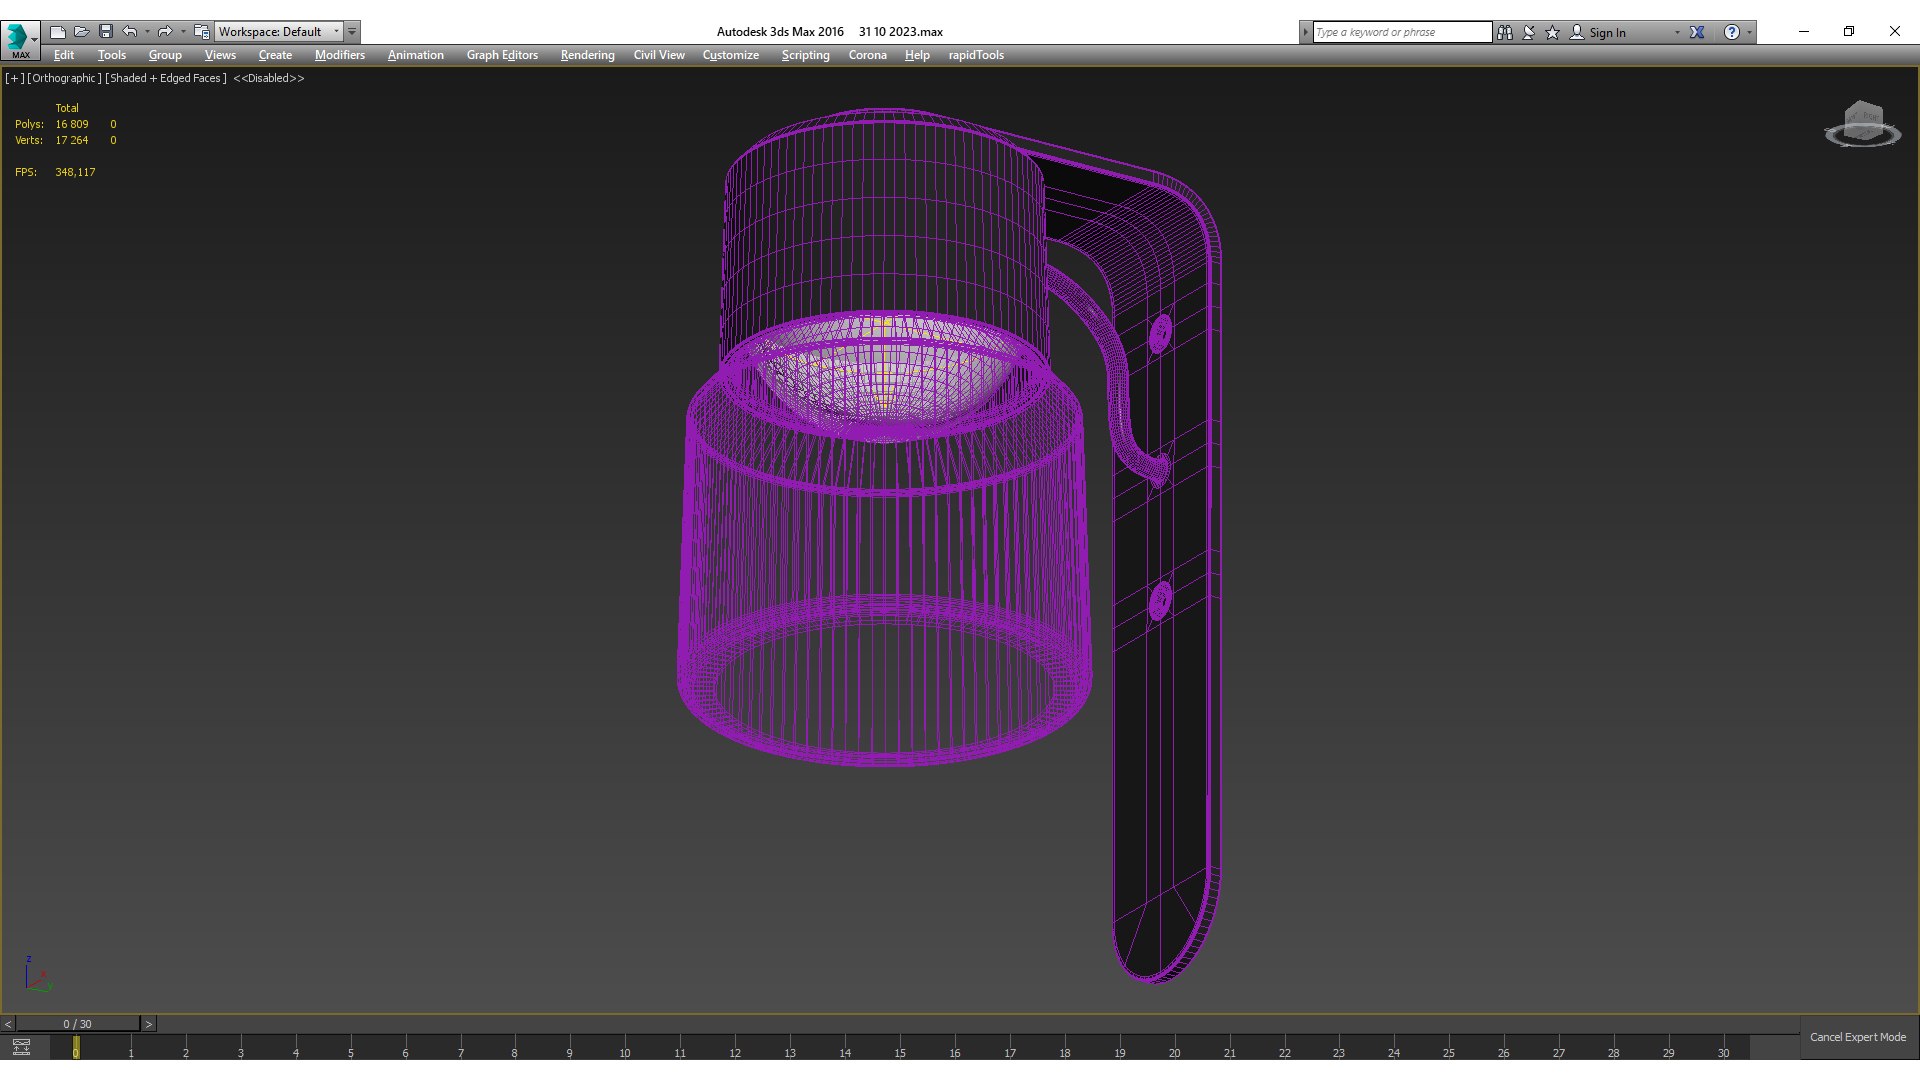Click Cancel Expert Mode button
Image resolution: width=1920 pixels, height=1080 pixels.
pyautogui.click(x=1858, y=1037)
